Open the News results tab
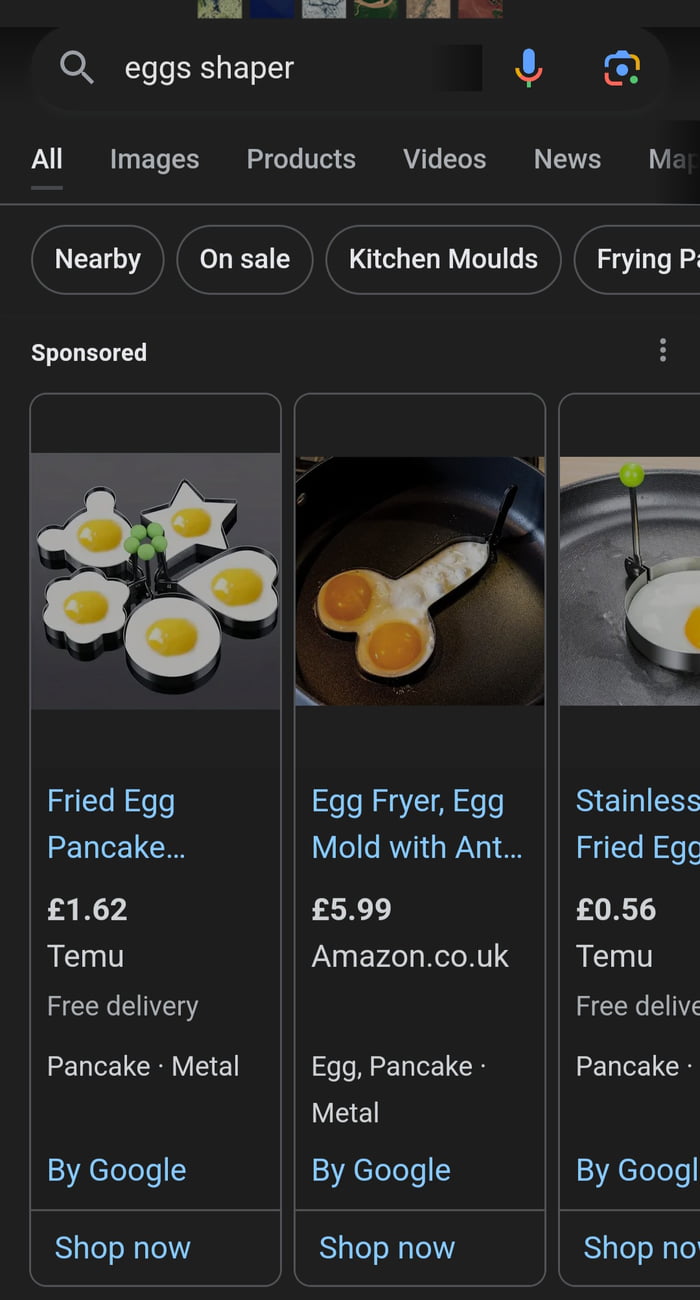Viewport: 700px width, 1300px height. pos(567,158)
